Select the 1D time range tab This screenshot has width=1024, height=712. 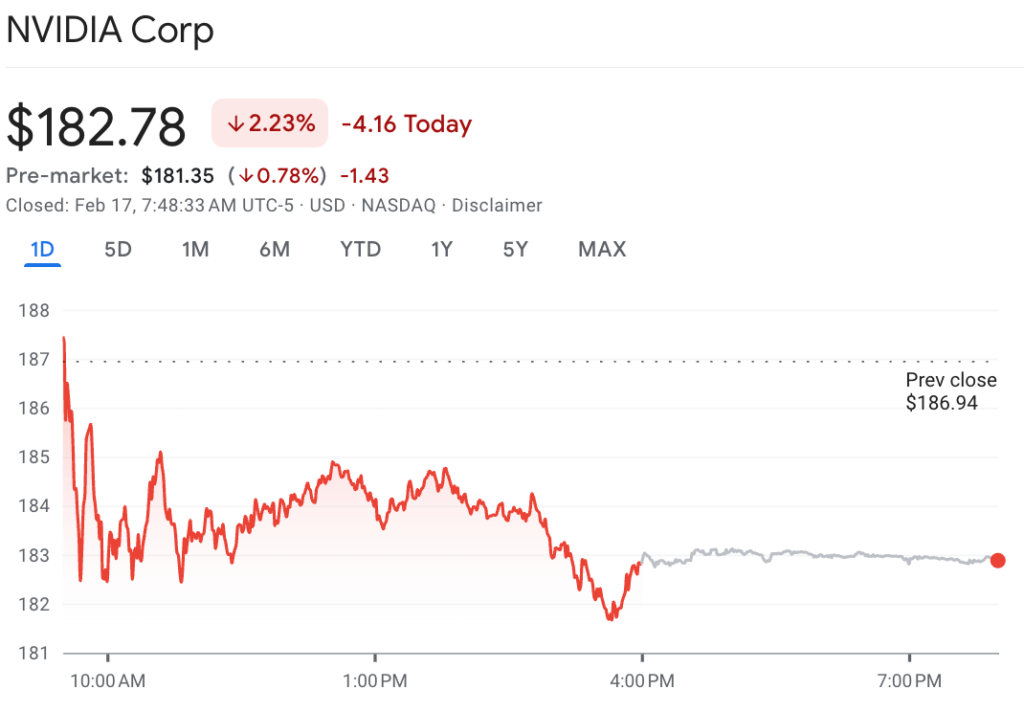(x=42, y=249)
